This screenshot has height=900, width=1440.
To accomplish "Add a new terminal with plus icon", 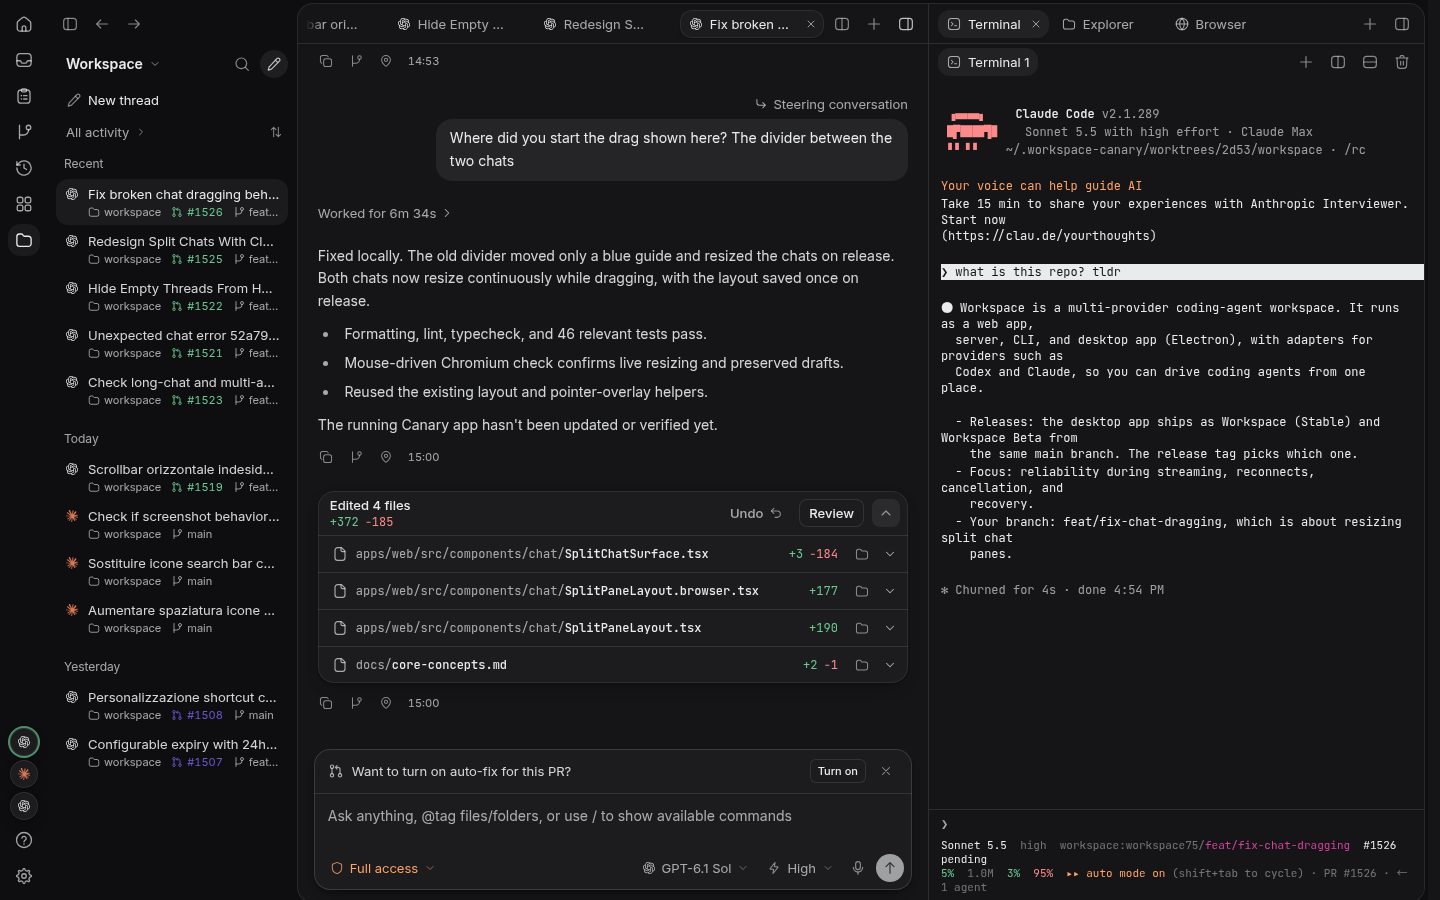I will click(x=1306, y=62).
